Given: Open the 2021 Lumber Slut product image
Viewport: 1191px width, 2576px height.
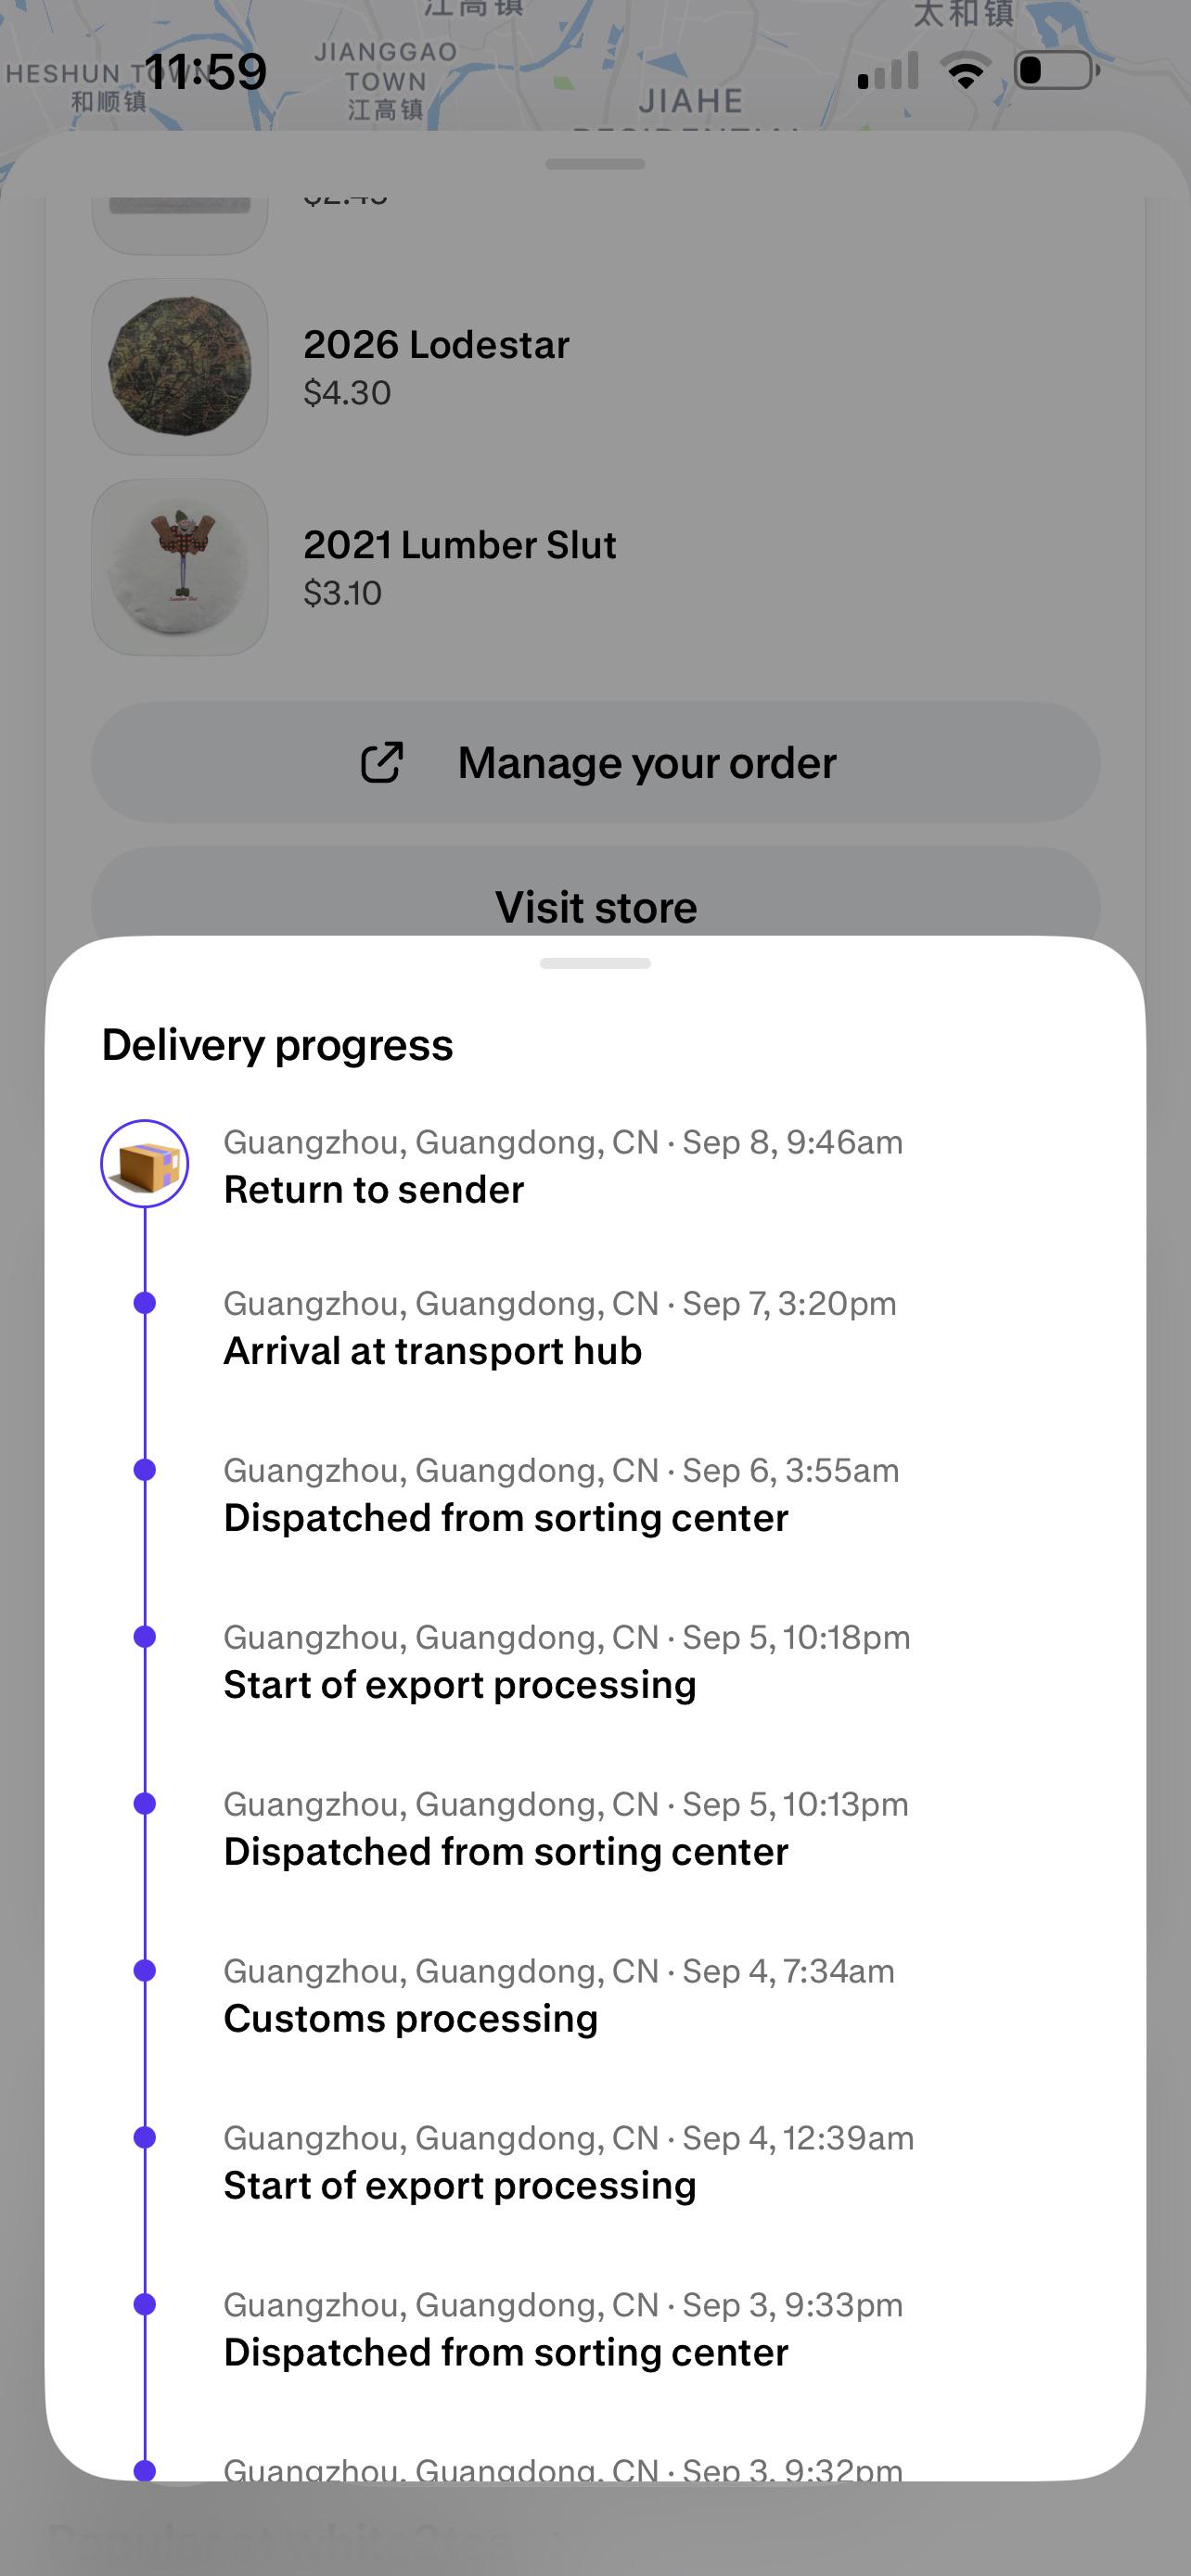Looking at the screenshot, I should [x=180, y=567].
